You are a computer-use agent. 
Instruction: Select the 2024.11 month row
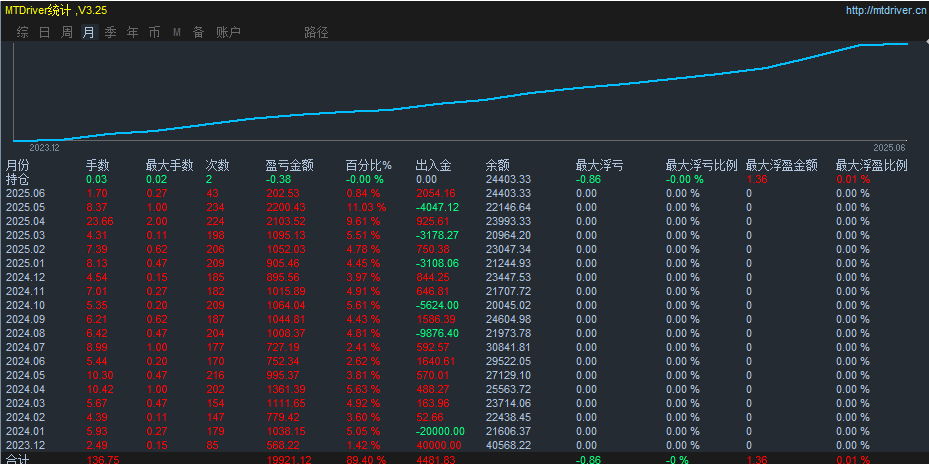pos(464,292)
